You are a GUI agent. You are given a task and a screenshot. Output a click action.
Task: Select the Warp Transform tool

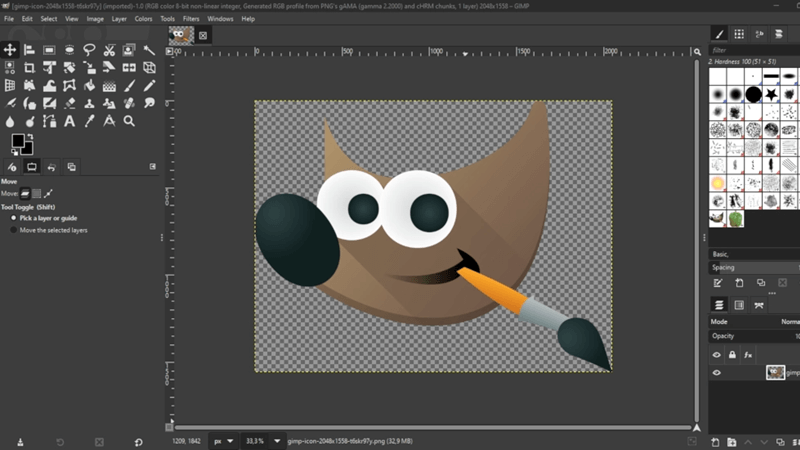49,85
